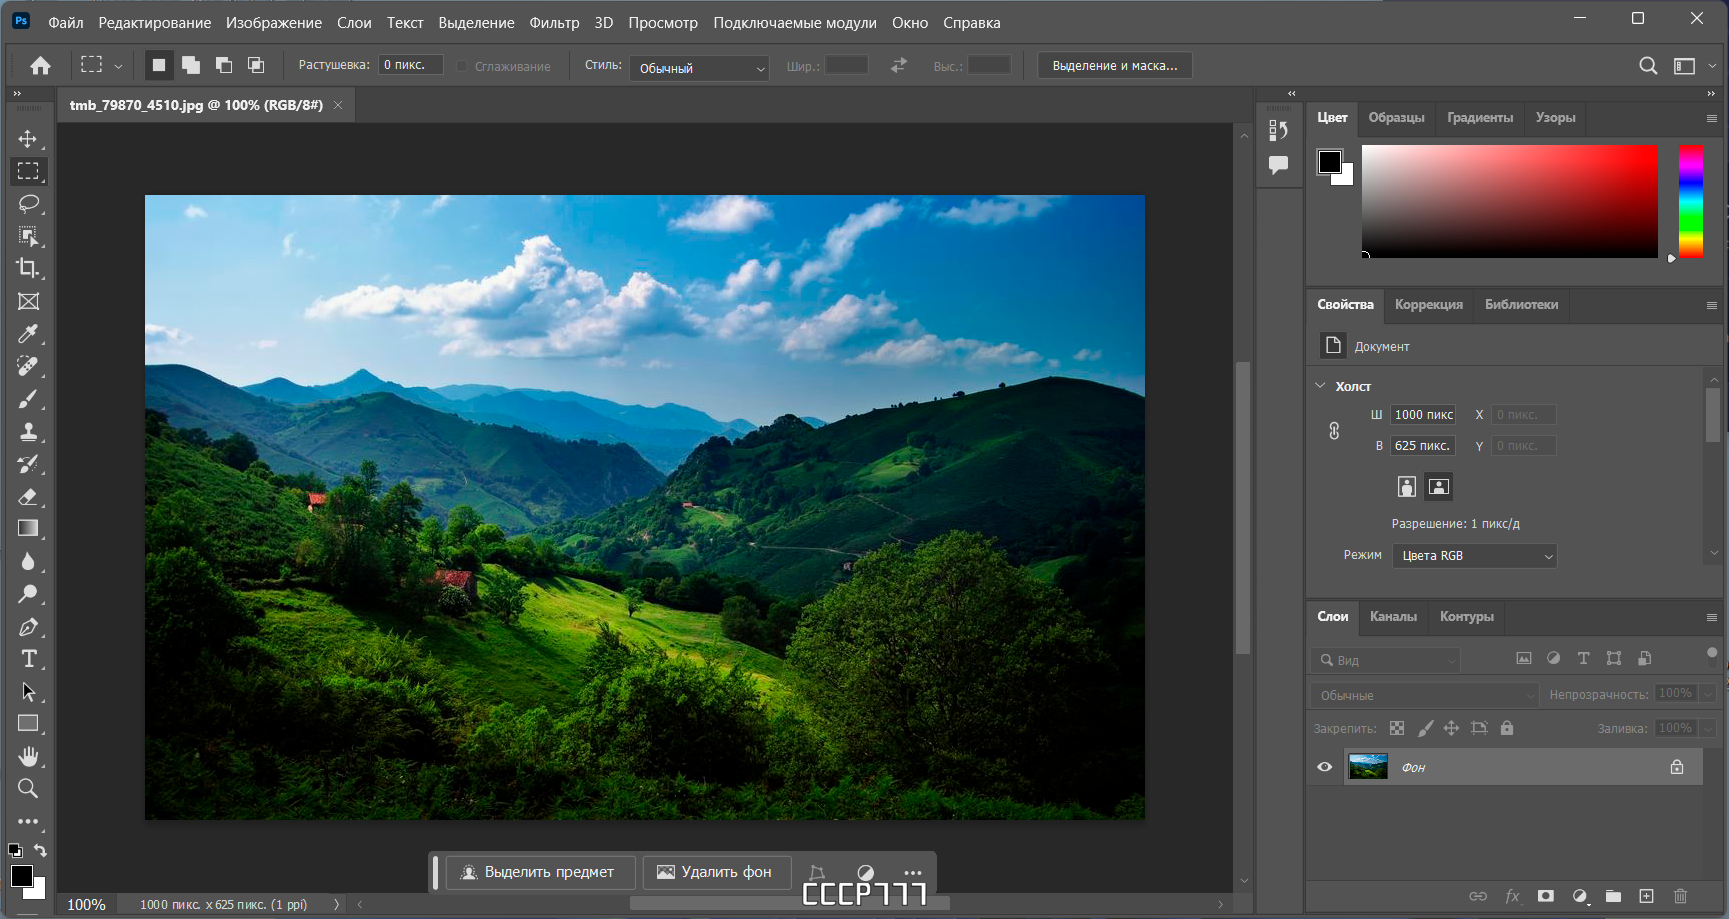Viewport: 1729px width, 919px height.
Task: Collapse the Холст section
Action: coord(1320,386)
